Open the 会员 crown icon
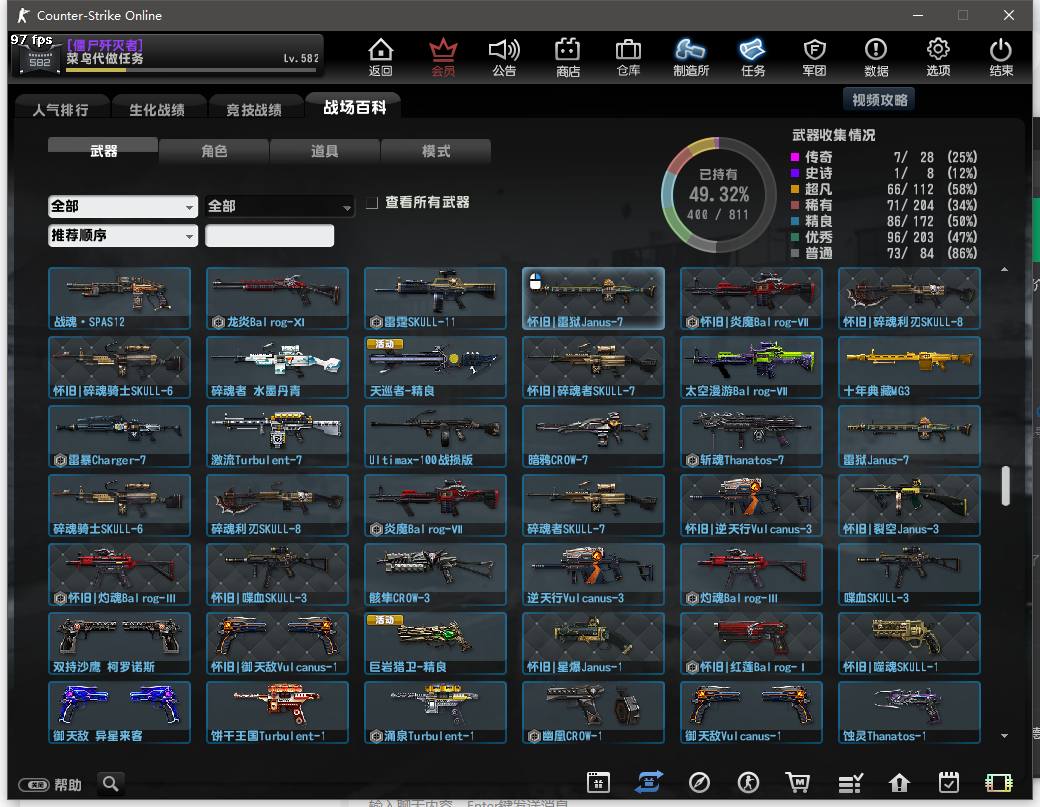 [x=443, y=57]
